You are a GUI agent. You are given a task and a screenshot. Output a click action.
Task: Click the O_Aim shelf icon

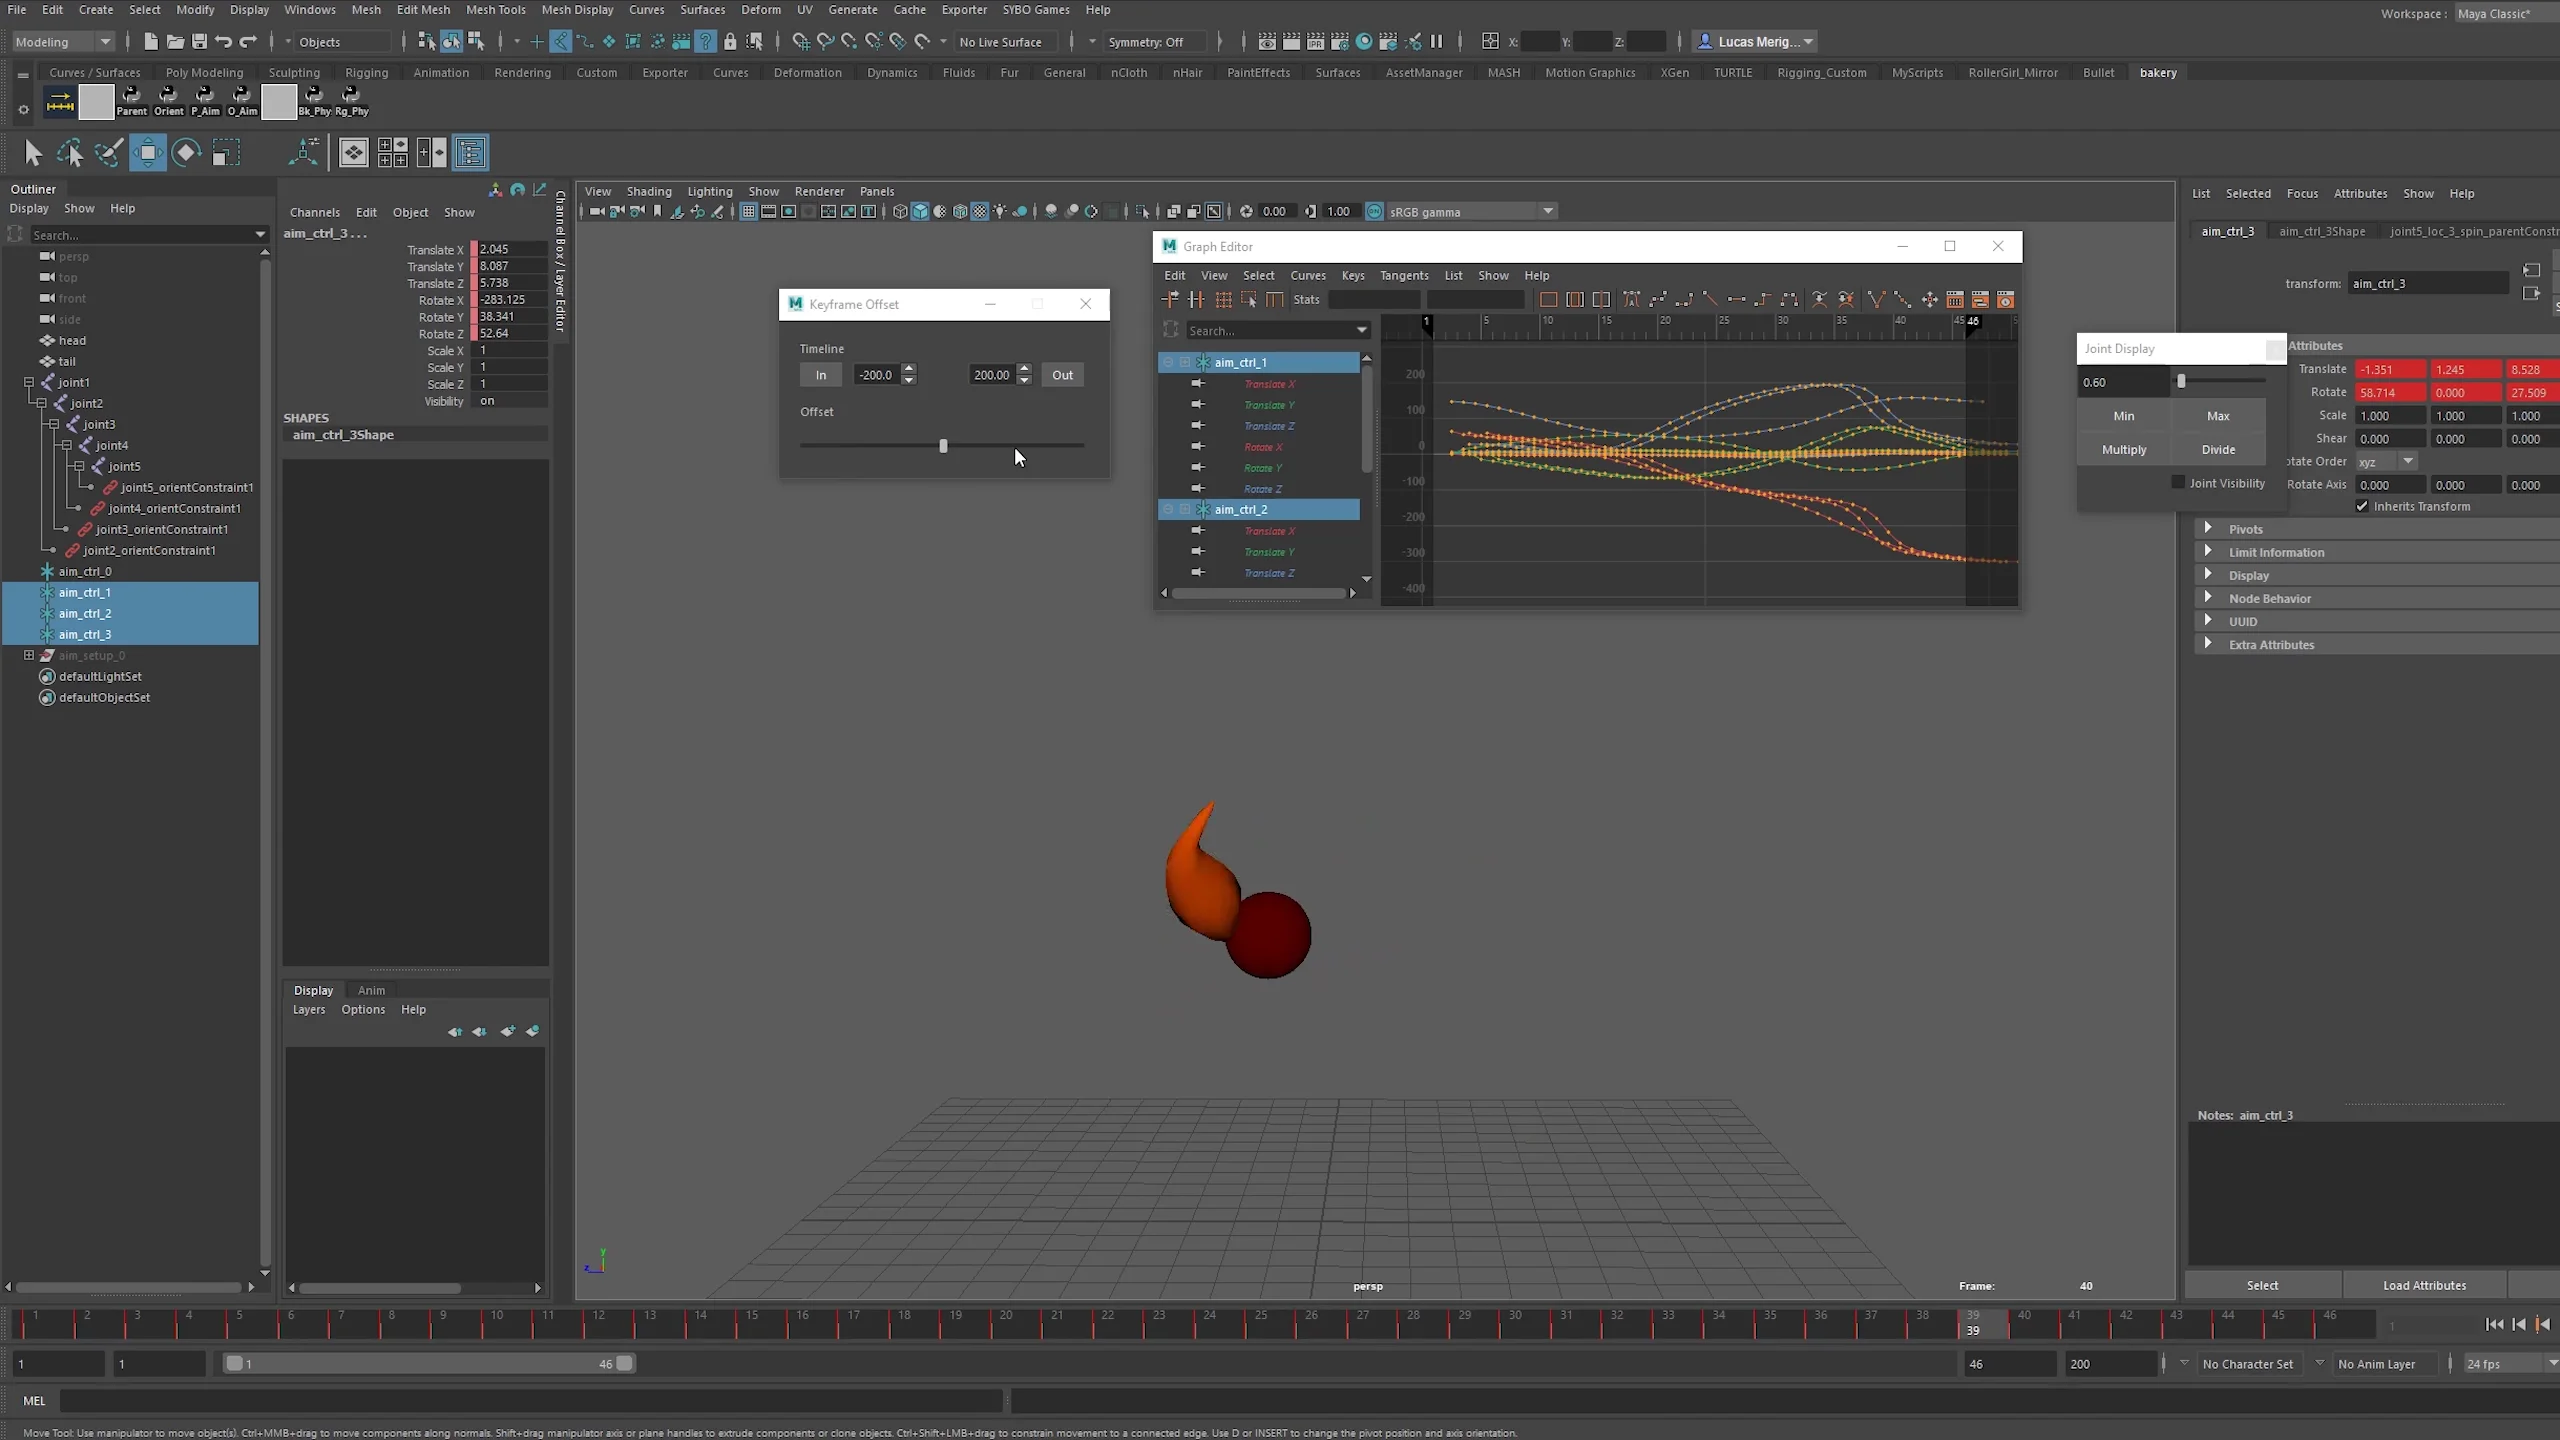[241, 100]
